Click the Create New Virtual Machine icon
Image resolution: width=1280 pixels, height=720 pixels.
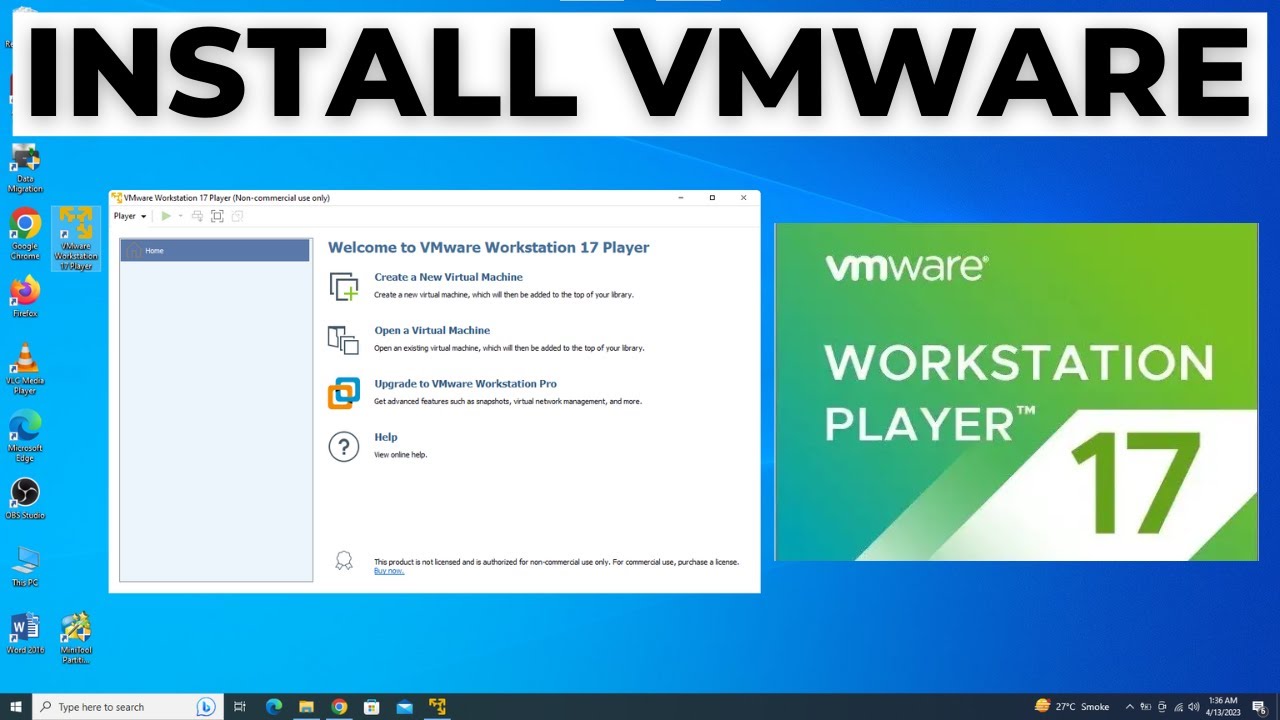click(x=343, y=286)
